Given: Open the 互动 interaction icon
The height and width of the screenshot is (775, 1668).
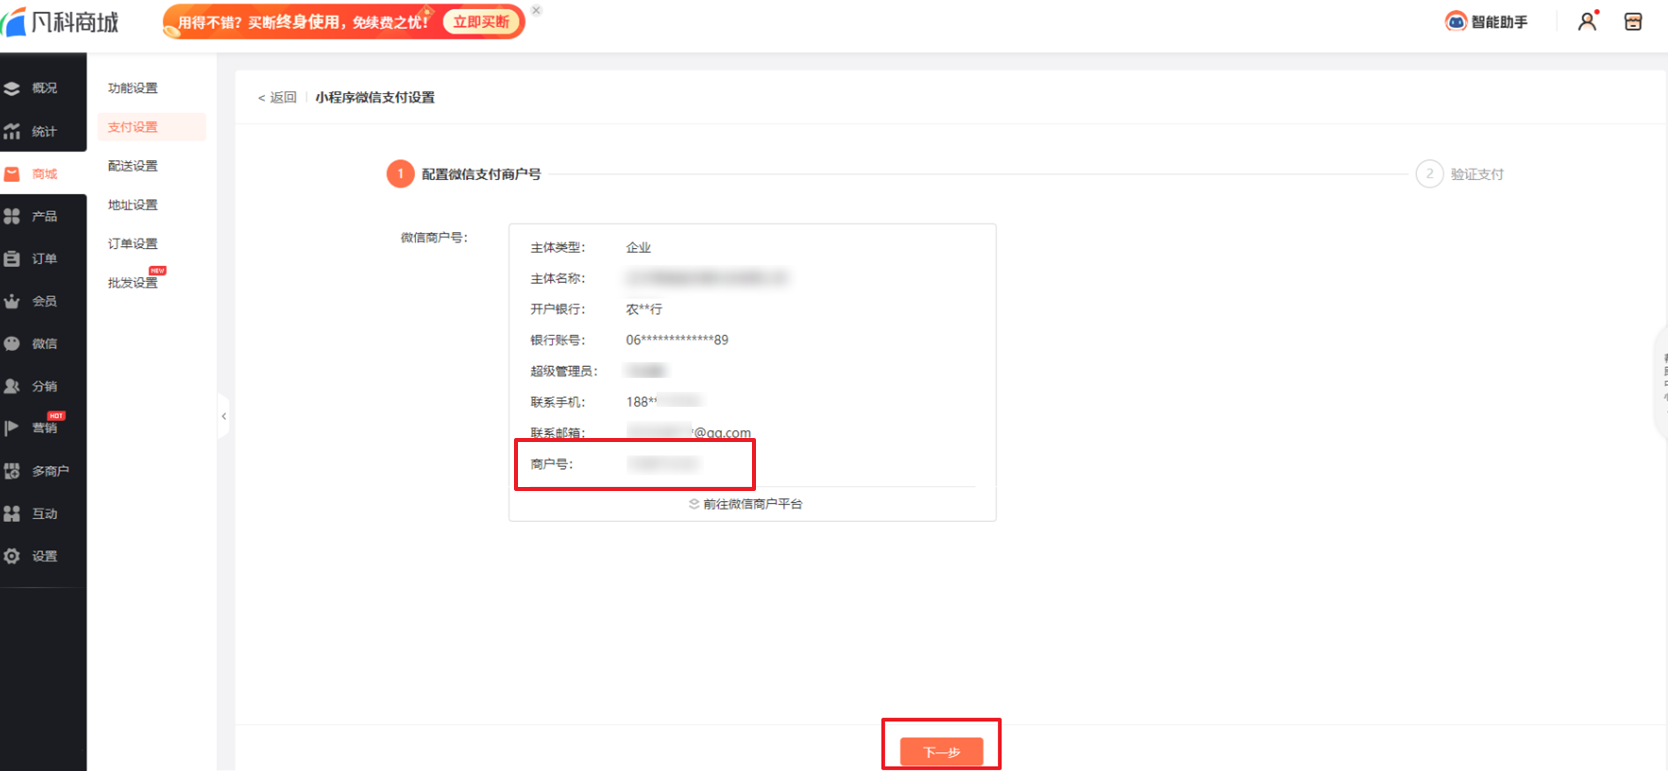Looking at the screenshot, I should pos(12,514).
